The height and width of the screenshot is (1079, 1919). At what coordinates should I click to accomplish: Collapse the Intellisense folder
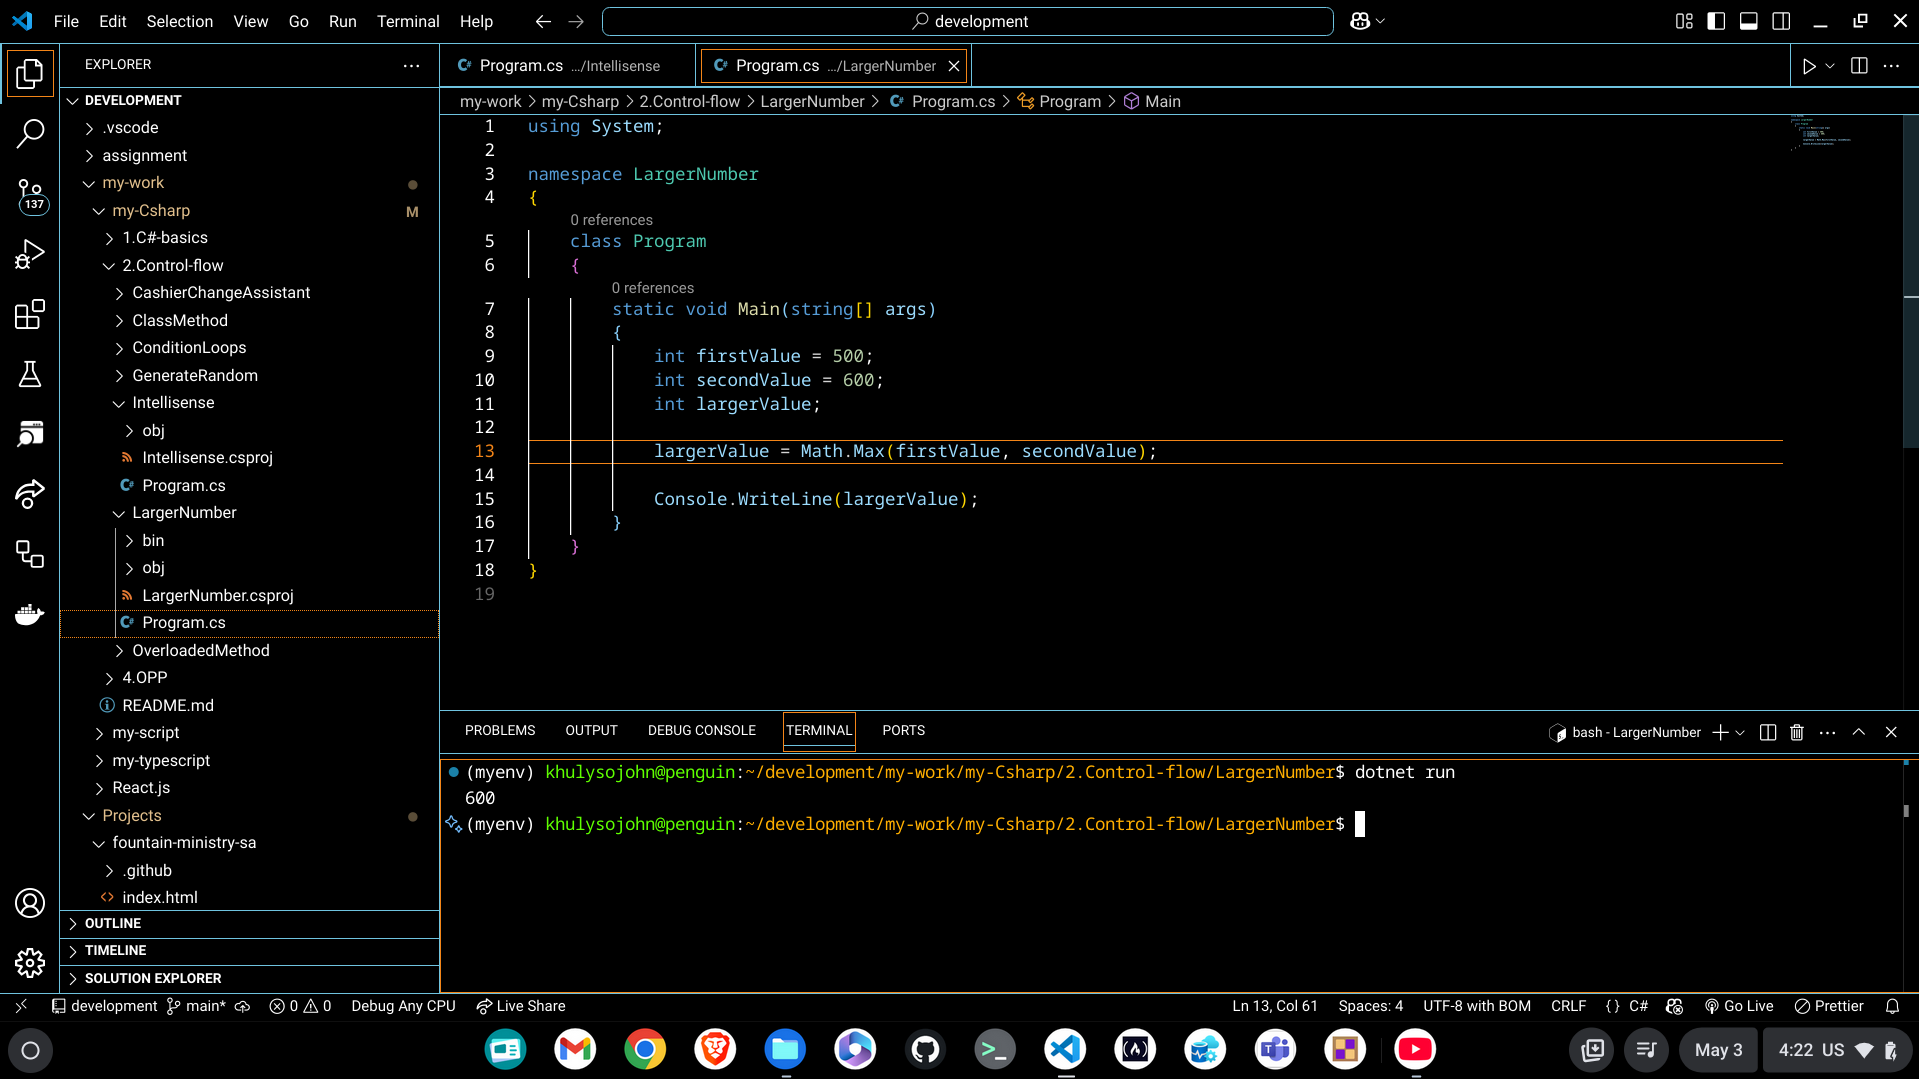(250, 403)
